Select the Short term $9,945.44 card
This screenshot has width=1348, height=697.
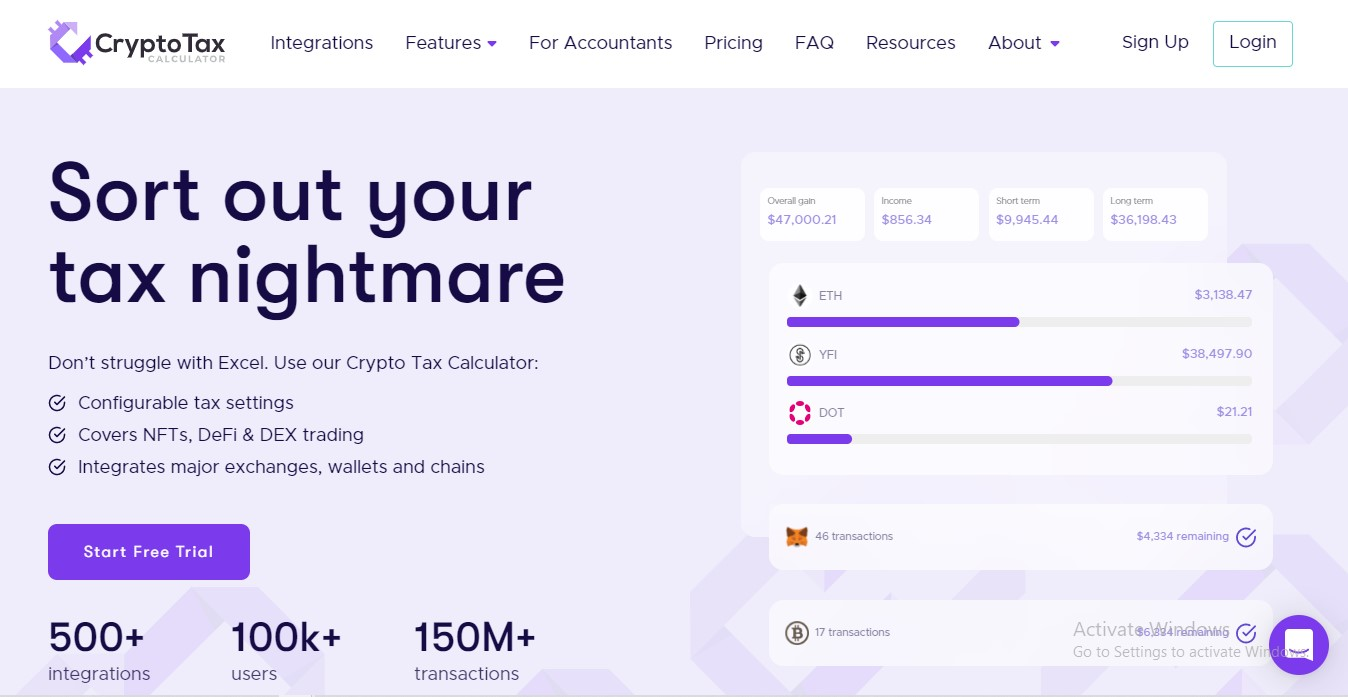click(x=1041, y=213)
